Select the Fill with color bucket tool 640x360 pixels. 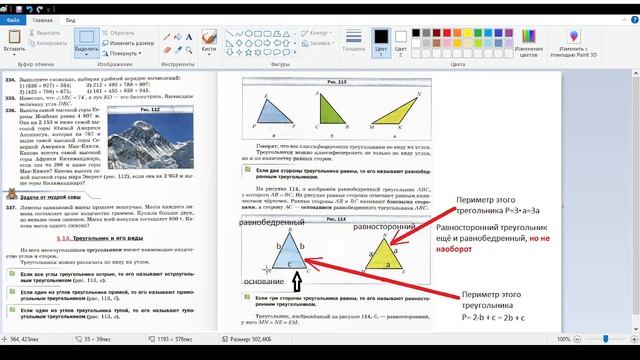pyautogui.click(x=178, y=37)
